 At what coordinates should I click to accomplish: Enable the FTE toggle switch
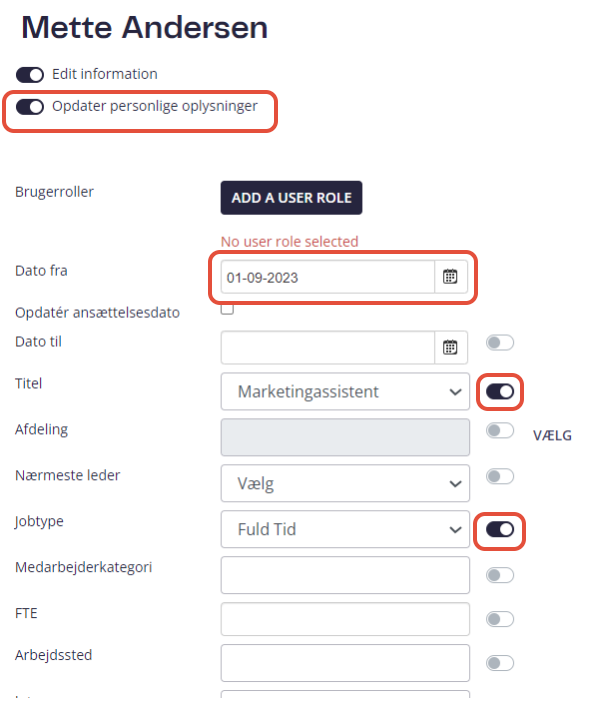pyautogui.click(x=500, y=619)
